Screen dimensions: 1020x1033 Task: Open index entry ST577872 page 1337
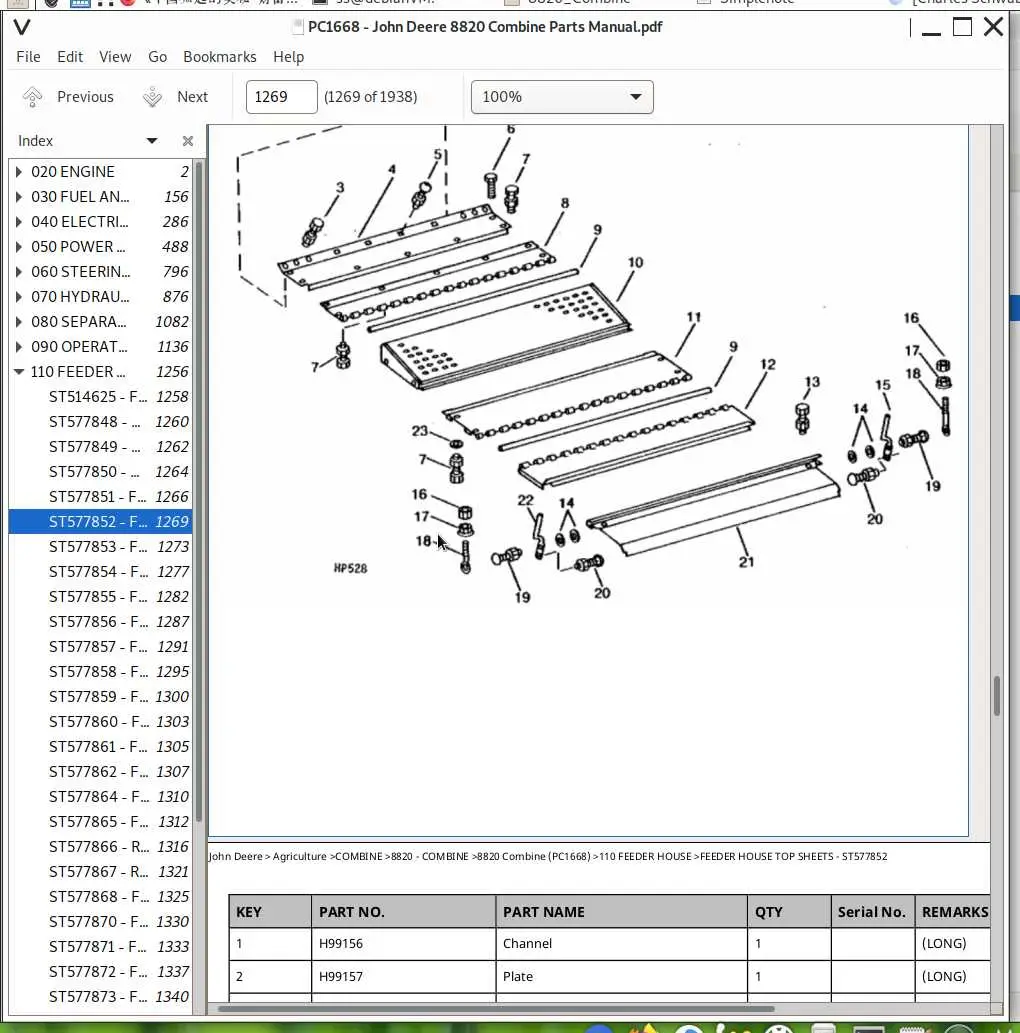pyautogui.click(x=101, y=972)
